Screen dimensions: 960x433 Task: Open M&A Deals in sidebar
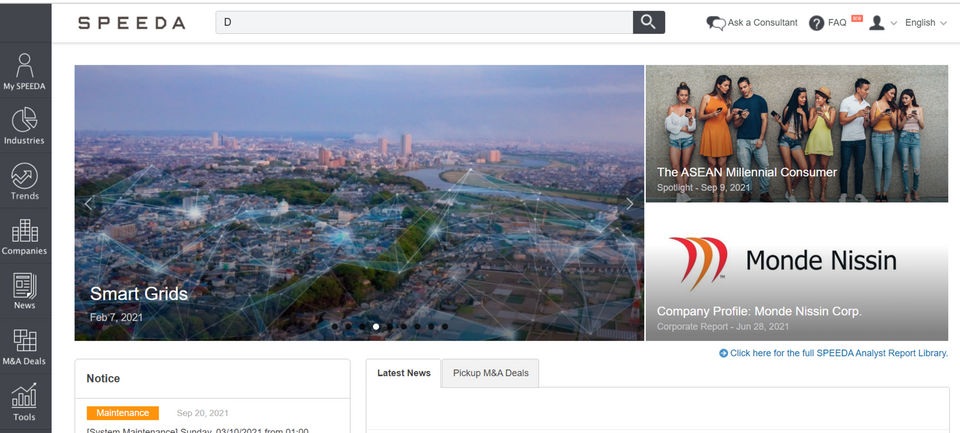(x=24, y=347)
